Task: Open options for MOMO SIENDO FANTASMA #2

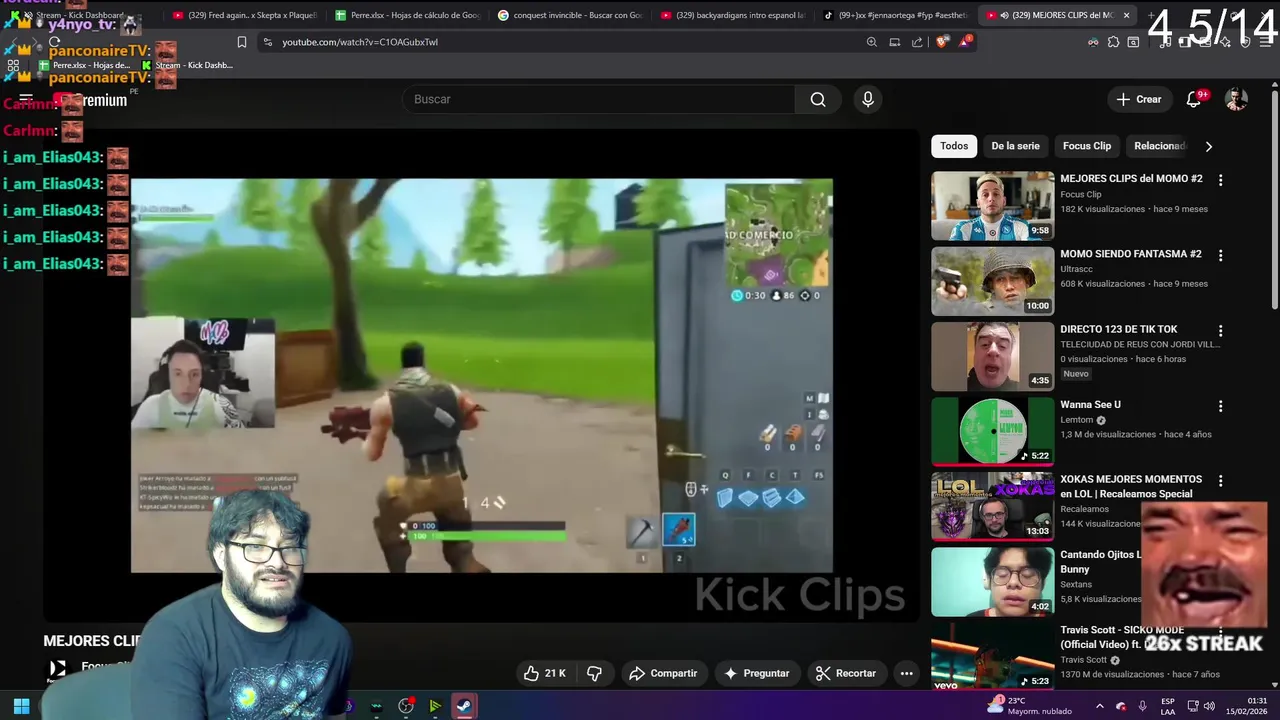Action: [x=1220, y=255]
